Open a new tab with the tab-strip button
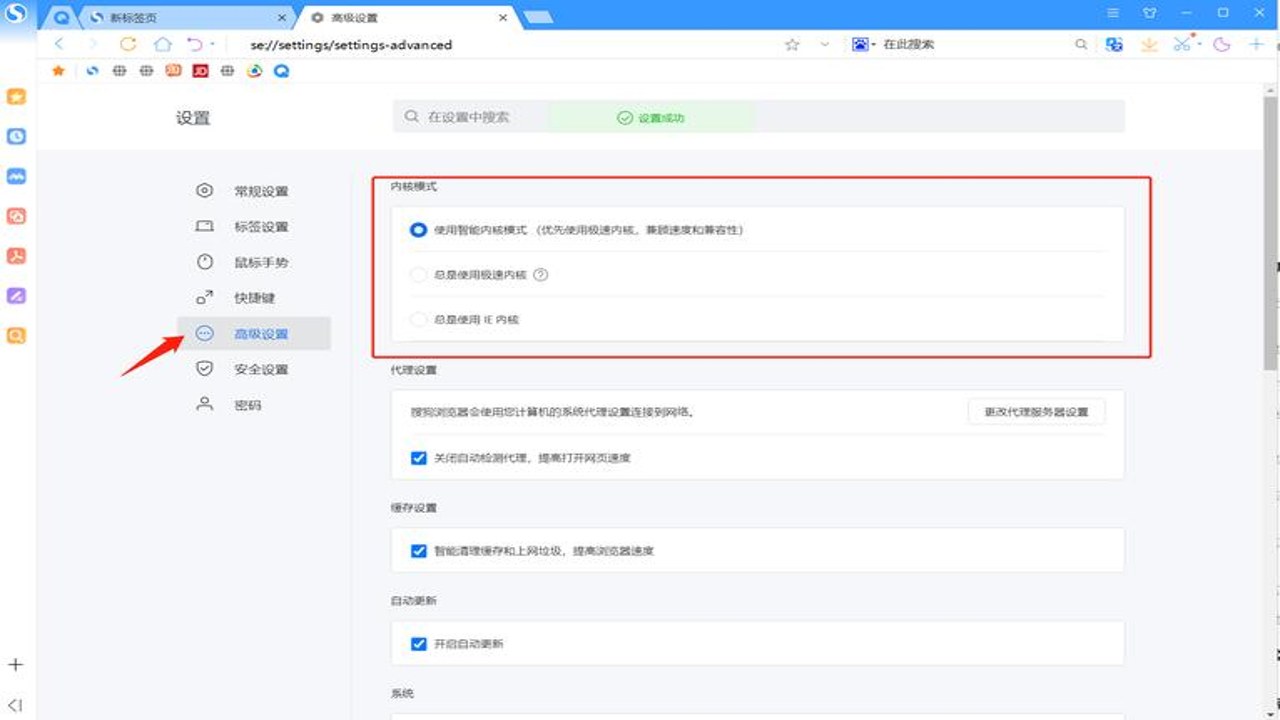The width and height of the screenshot is (1280, 720). pos(537,17)
